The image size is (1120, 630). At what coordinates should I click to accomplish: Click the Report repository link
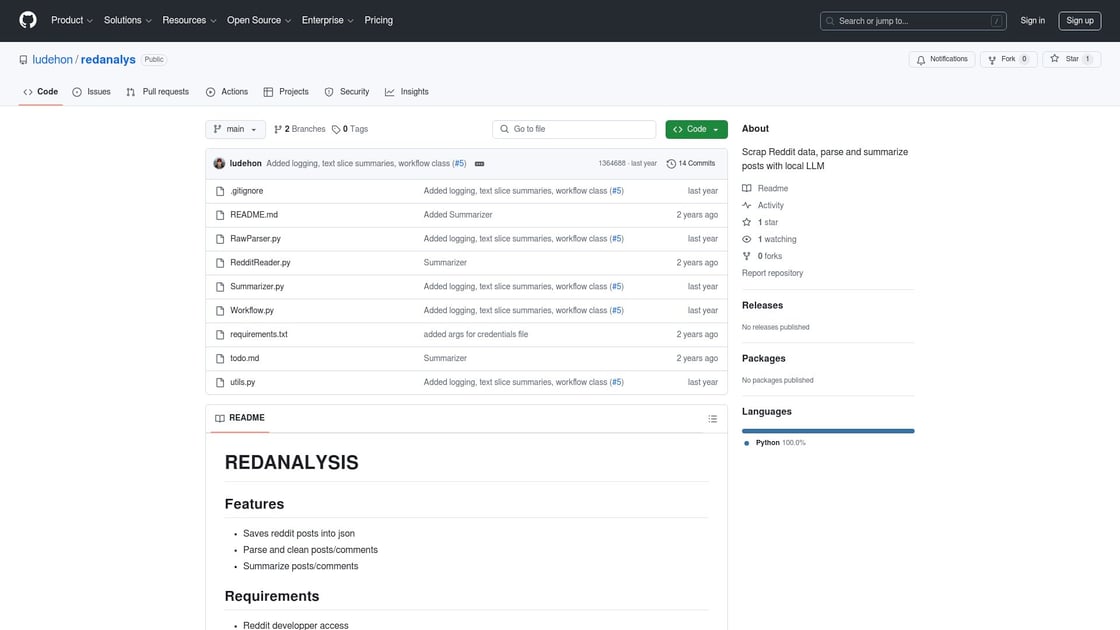click(772, 273)
